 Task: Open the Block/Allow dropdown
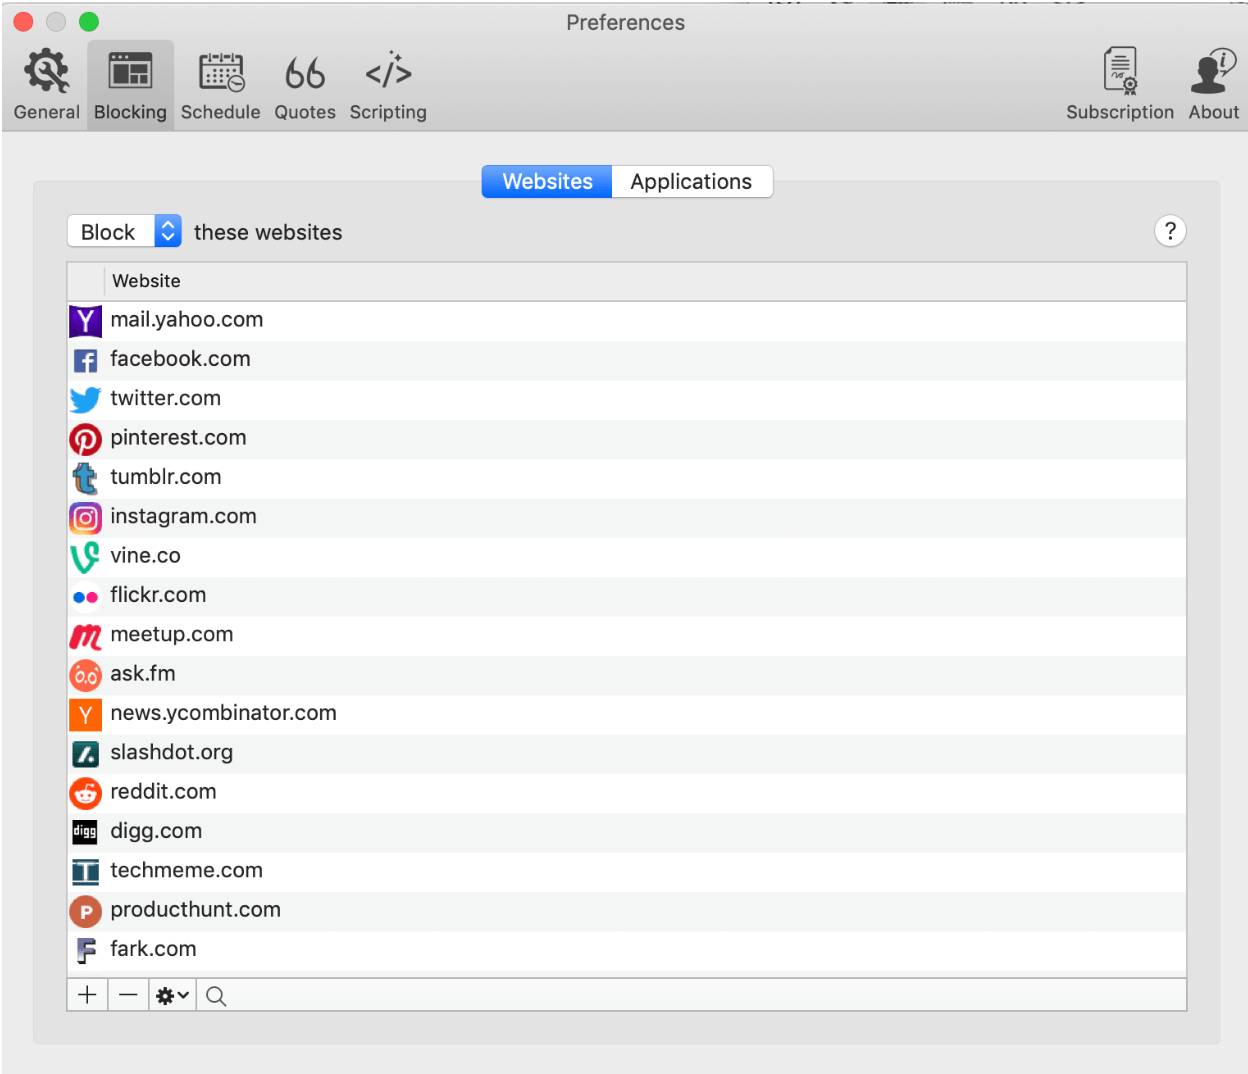[x=123, y=231]
